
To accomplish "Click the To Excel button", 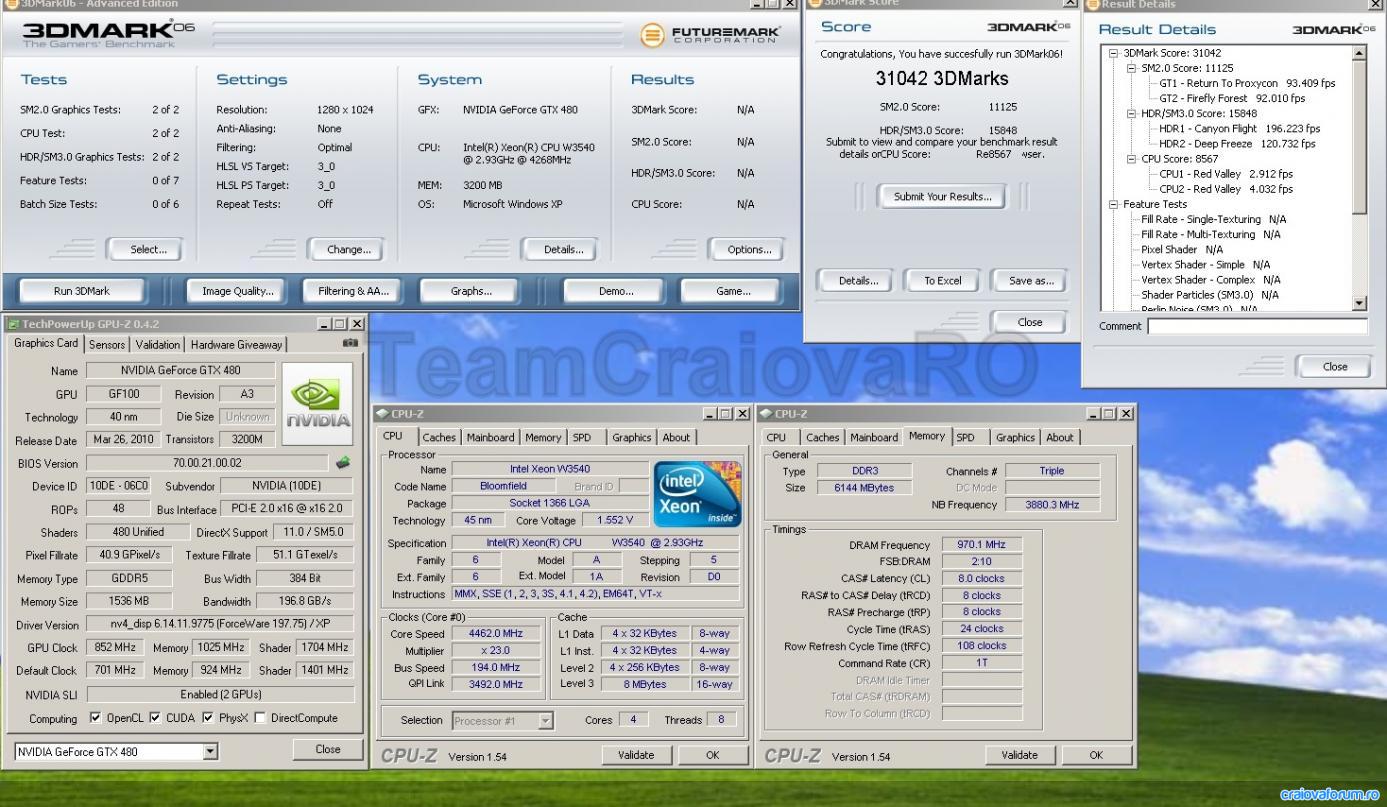I will (x=942, y=281).
